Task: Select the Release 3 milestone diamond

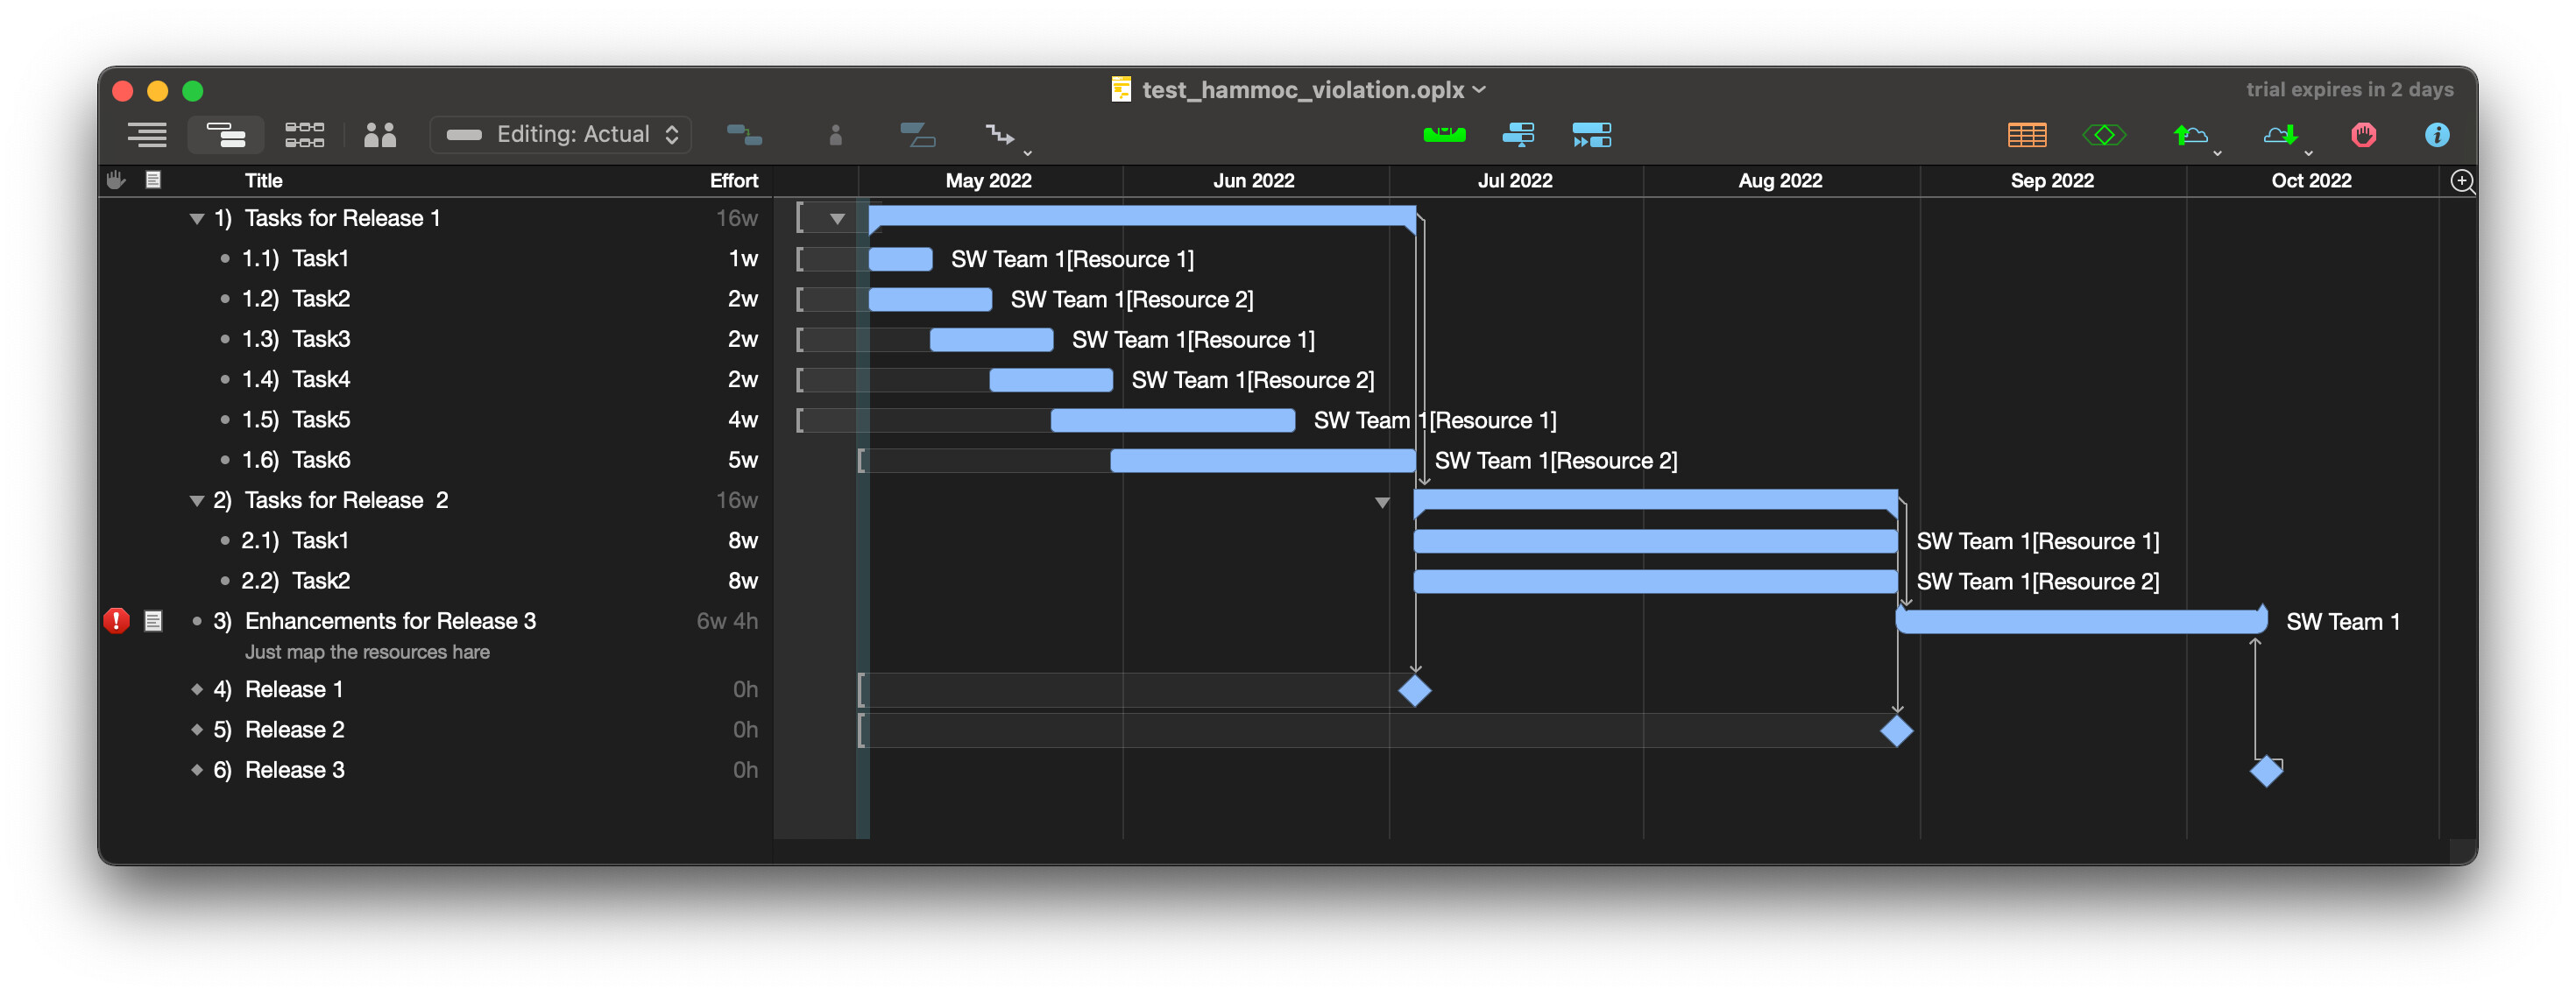Action: click(x=2265, y=771)
